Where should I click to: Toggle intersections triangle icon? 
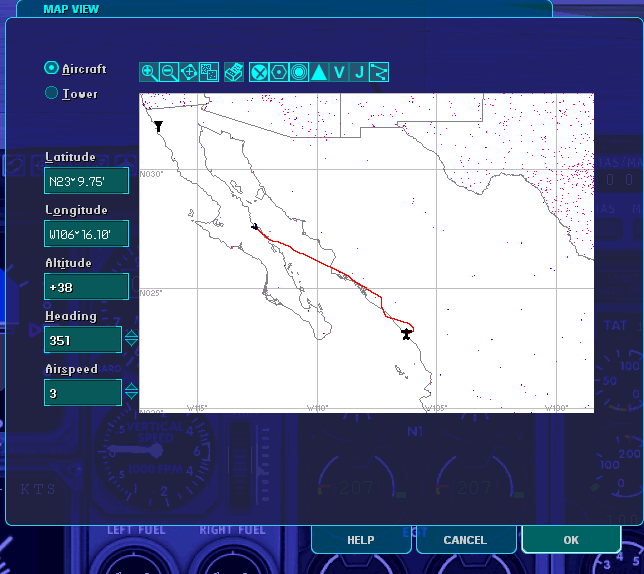pyautogui.click(x=319, y=72)
